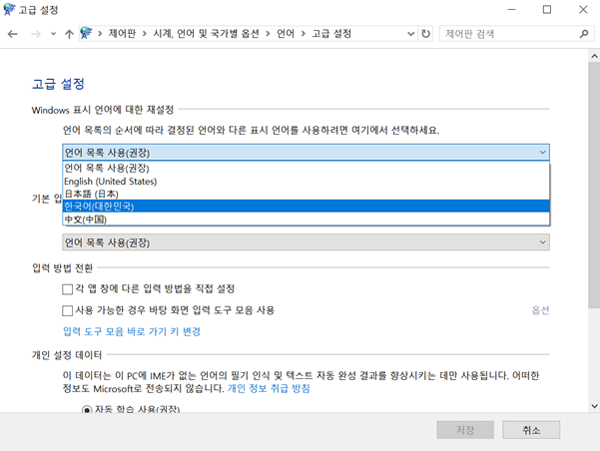Open the default input method dropdown

point(306,242)
